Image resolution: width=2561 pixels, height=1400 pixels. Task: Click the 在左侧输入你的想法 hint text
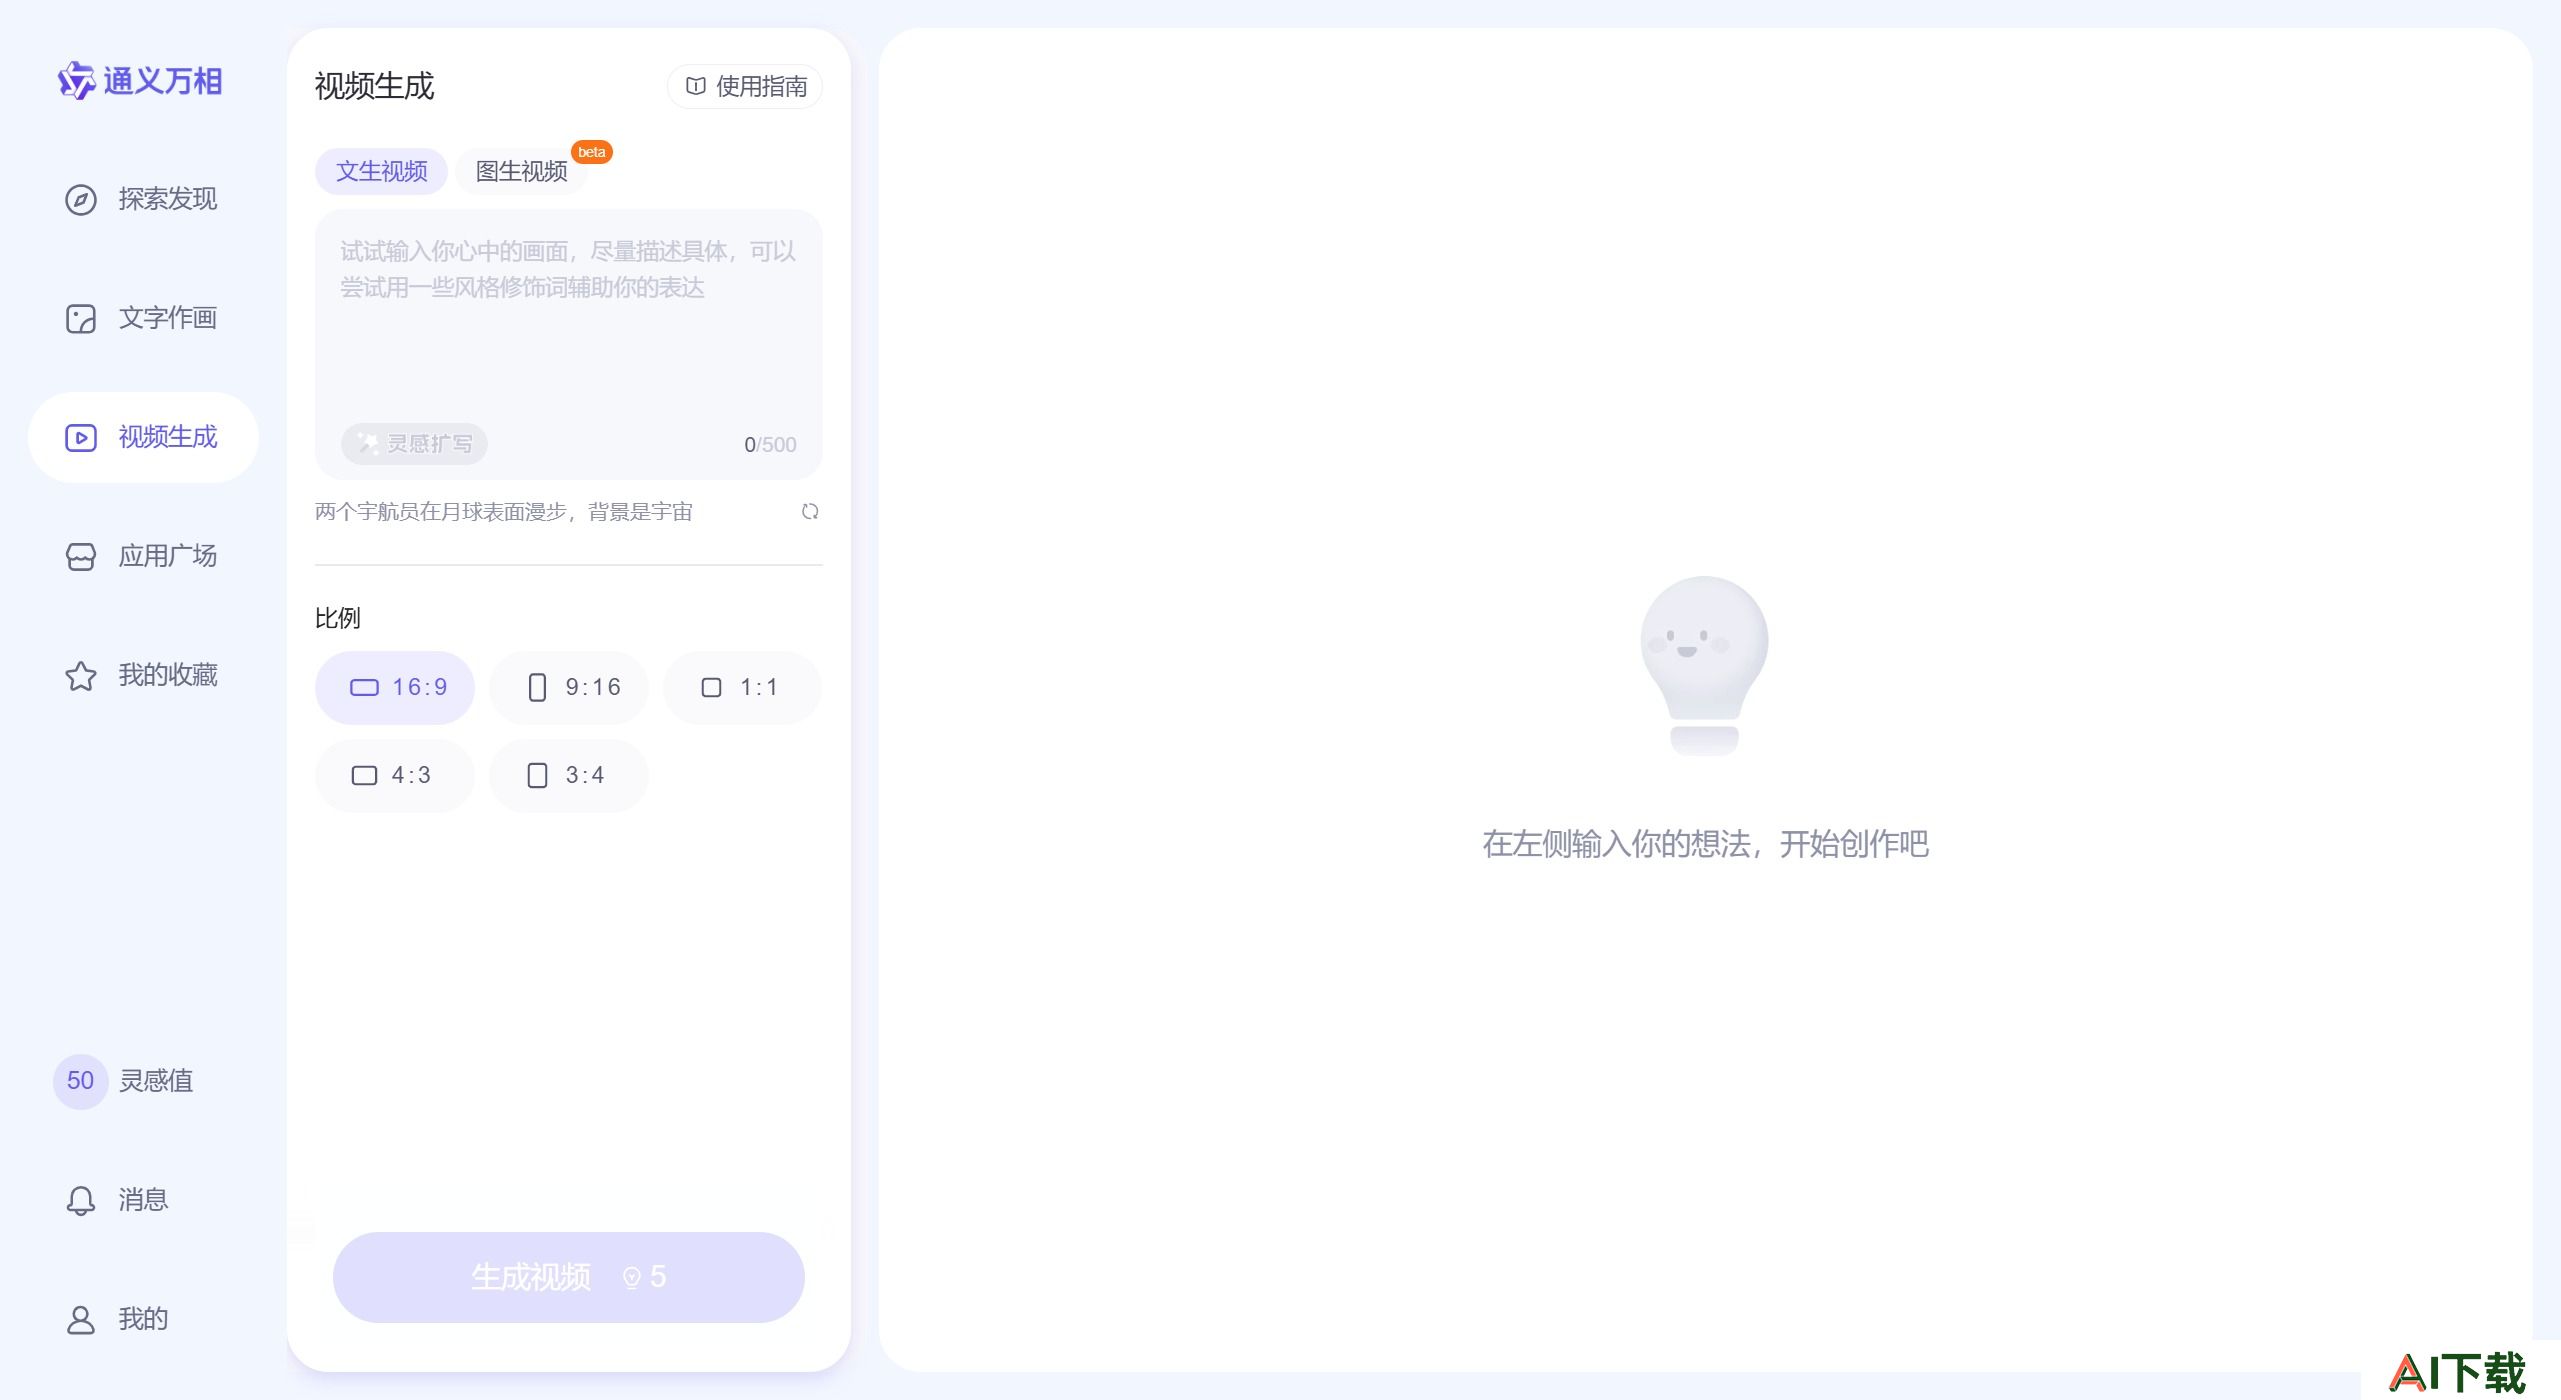tap(1705, 844)
